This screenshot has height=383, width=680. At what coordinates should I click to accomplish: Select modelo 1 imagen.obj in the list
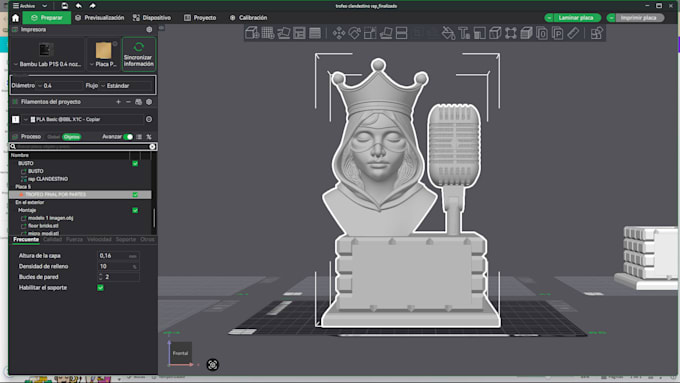pyautogui.click(x=50, y=218)
